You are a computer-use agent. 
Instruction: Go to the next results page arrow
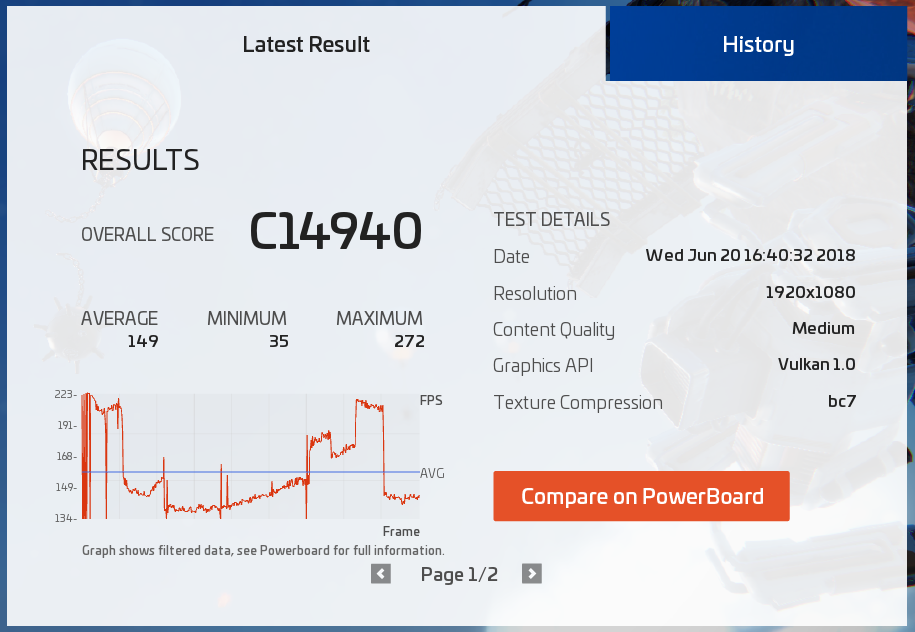click(532, 574)
